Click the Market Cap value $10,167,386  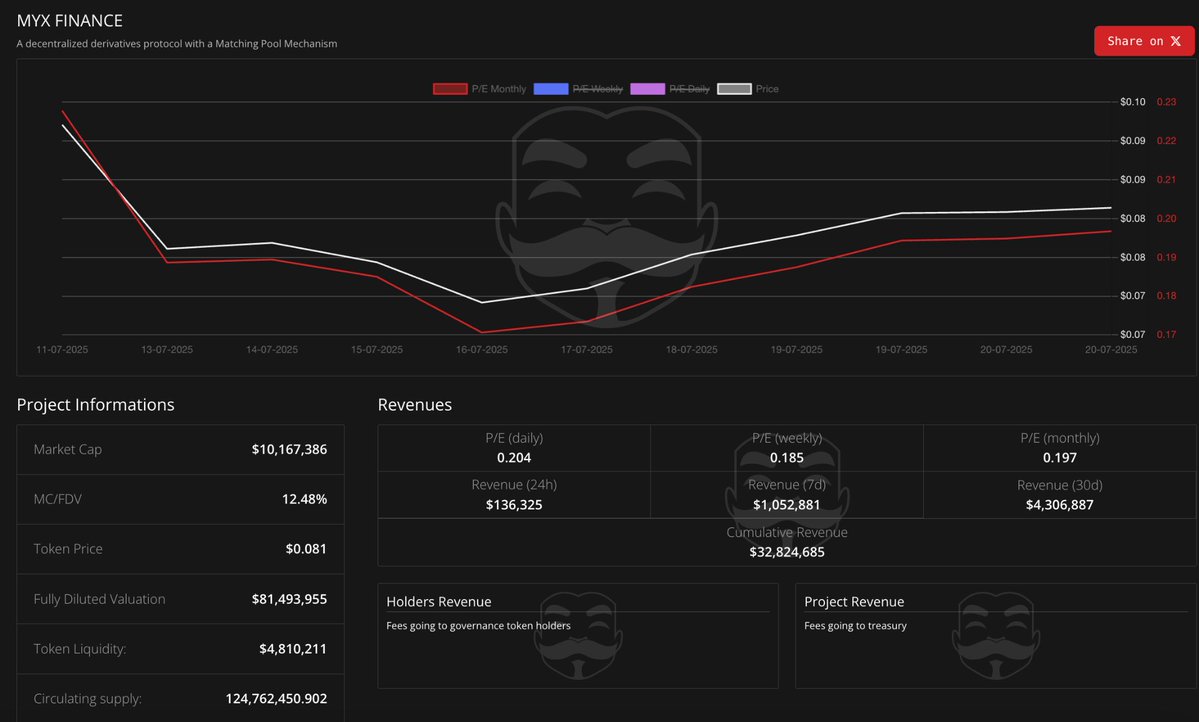(x=289, y=450)
